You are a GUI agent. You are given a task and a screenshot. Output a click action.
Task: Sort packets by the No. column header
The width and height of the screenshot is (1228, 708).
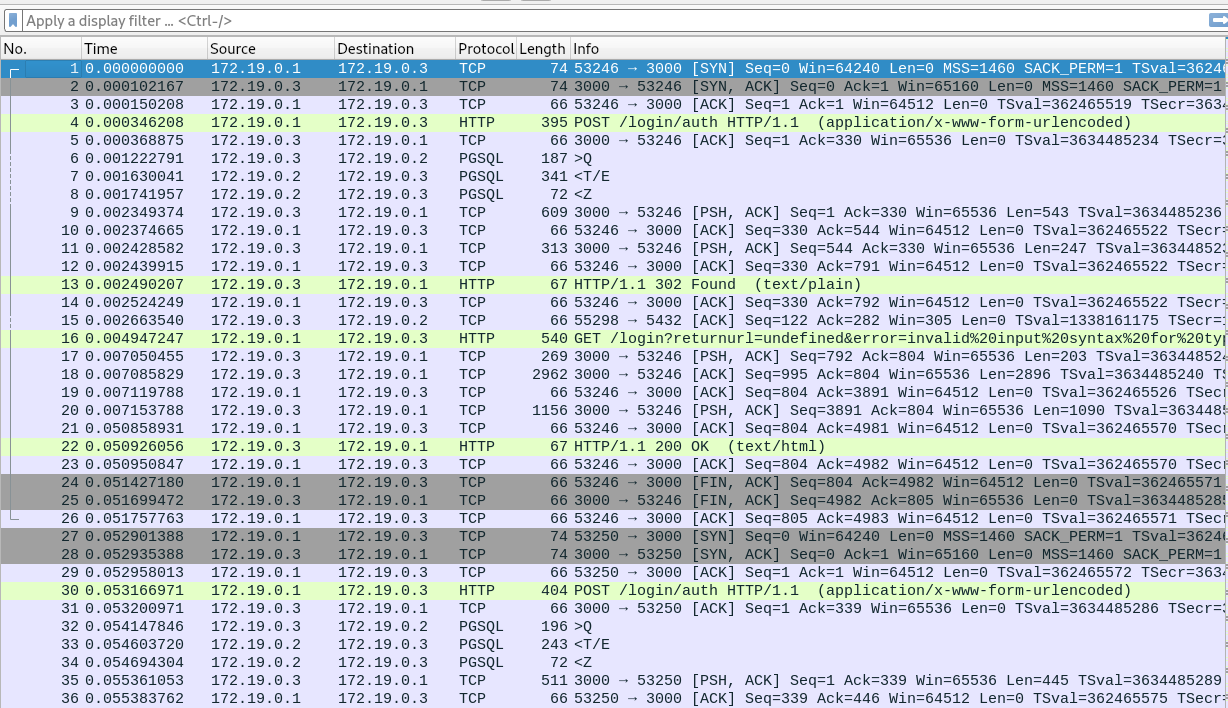pos(40,48)
